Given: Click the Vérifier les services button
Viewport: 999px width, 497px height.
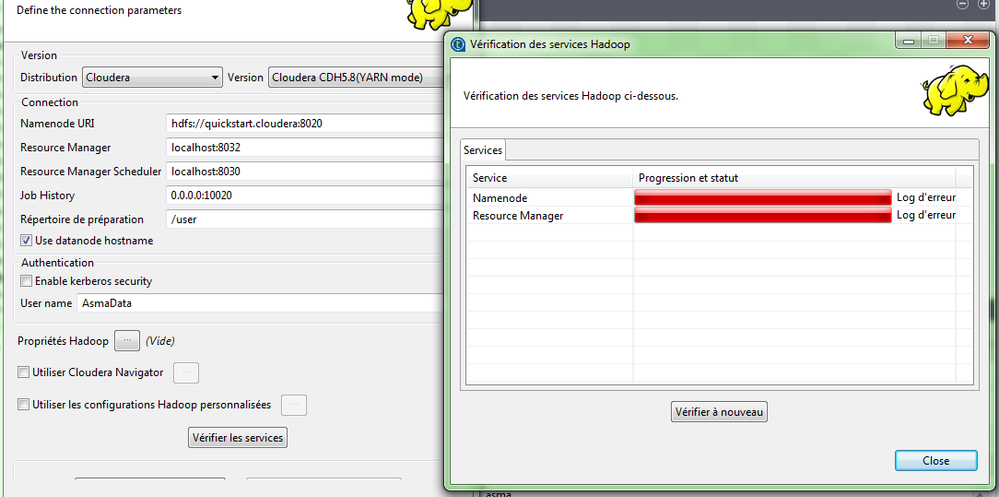Looking at the screenshot, I should (x=238, y=438).
